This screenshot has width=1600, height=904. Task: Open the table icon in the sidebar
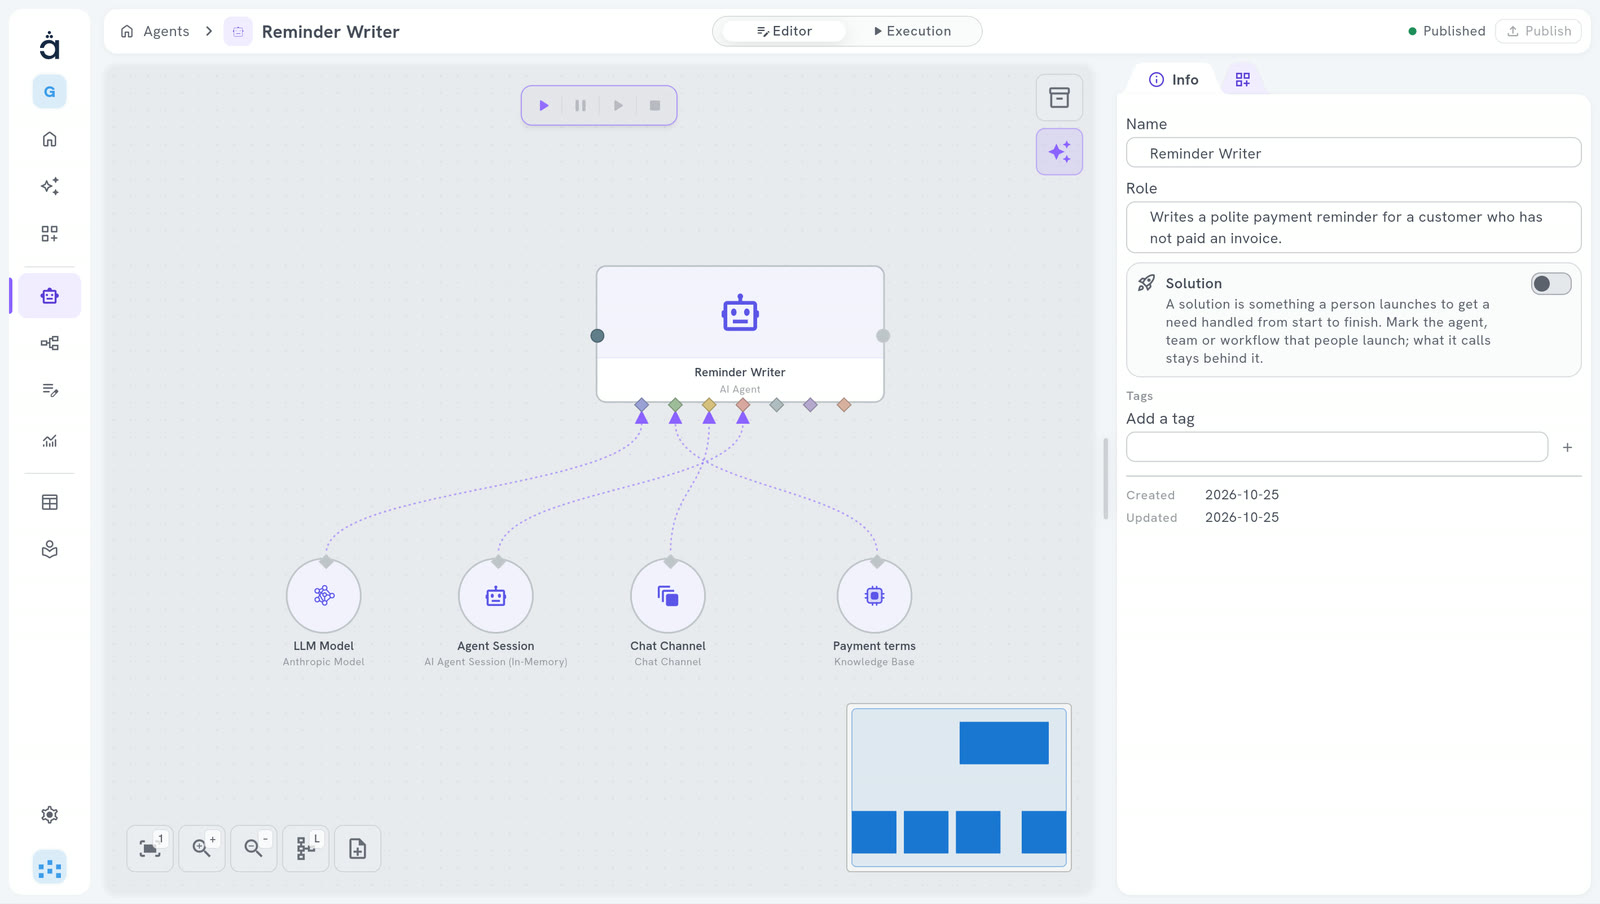pyautogui.click(x=49, y=502)
